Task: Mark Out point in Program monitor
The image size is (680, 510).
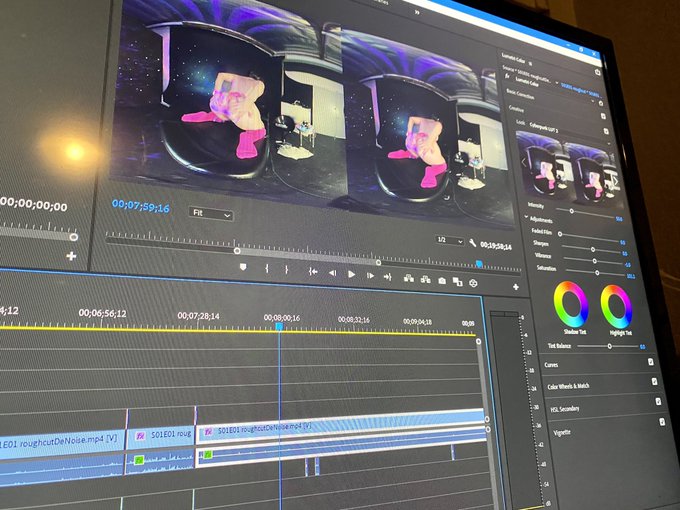Action: 287,270
